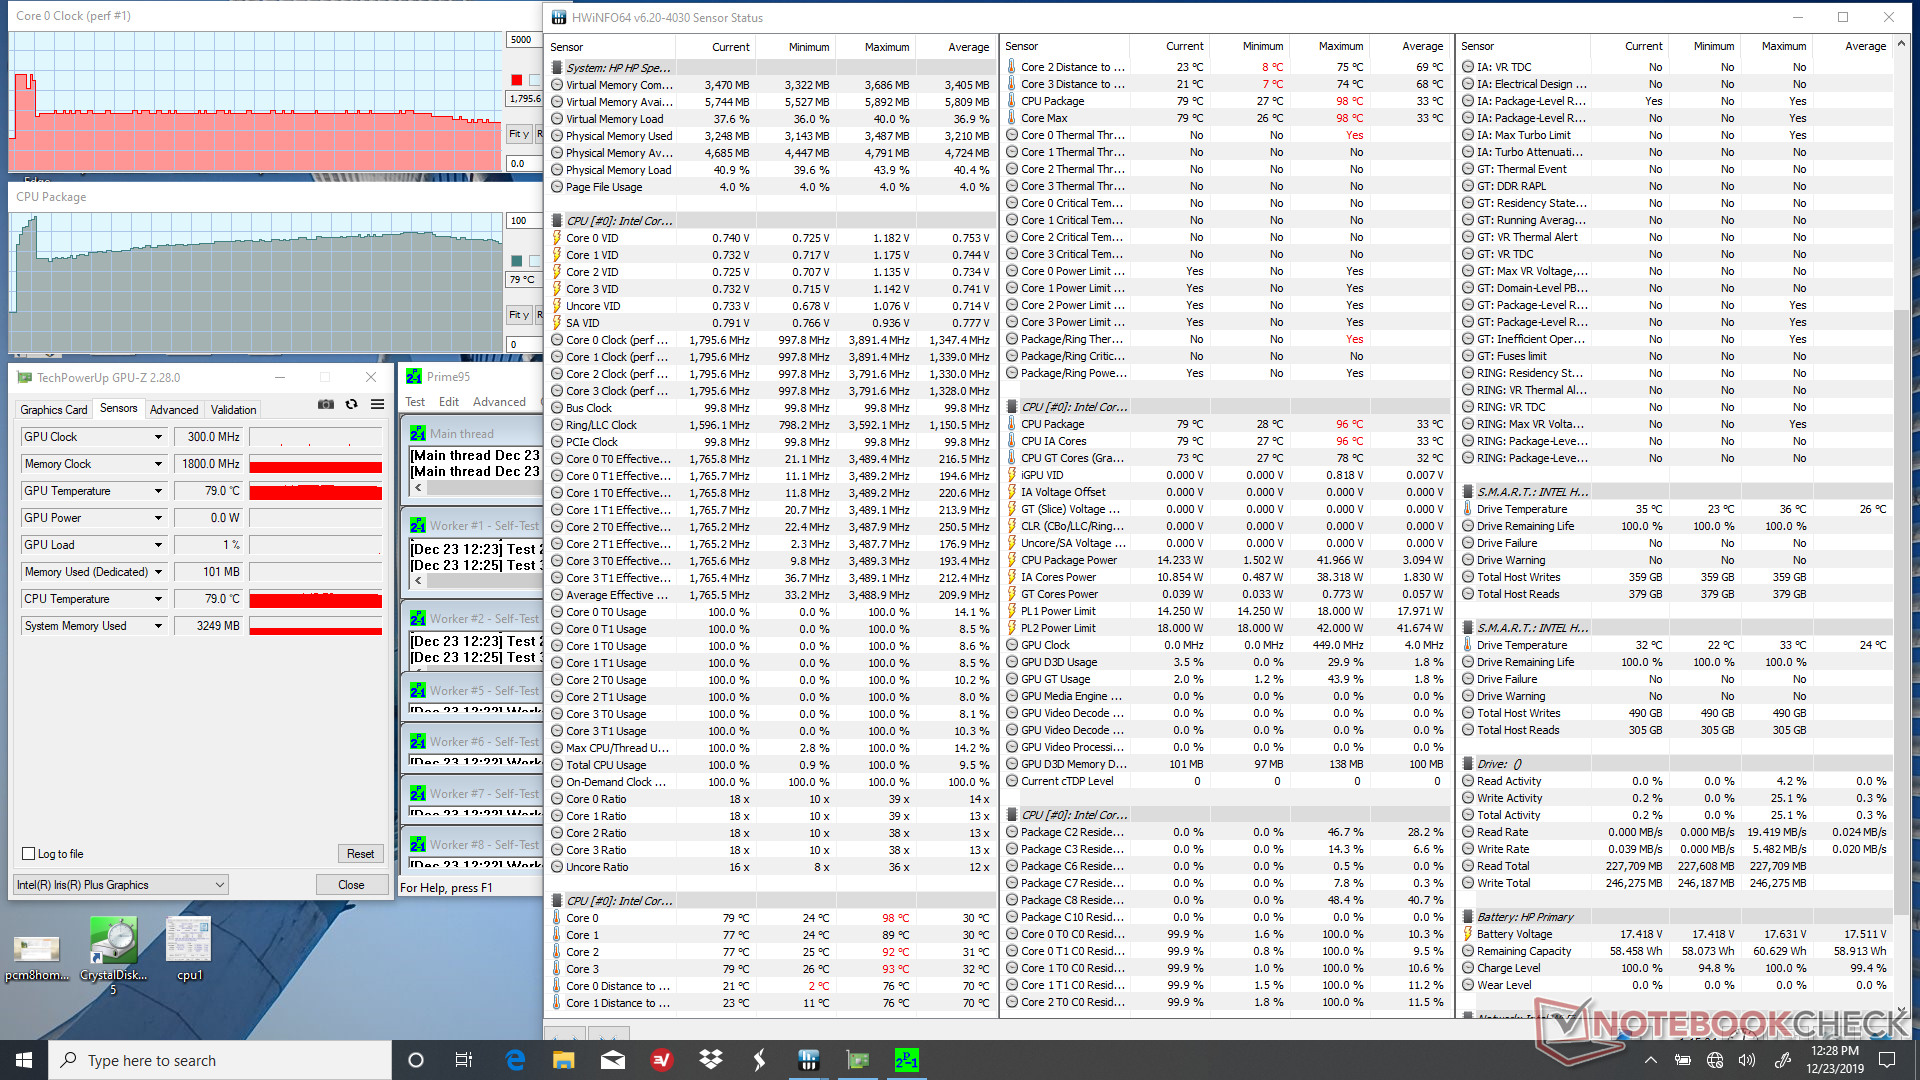This screenshot has height=1080, width=1920.
Task: Open the Prime95 Advanced menu
Action: (x=499, y=402)
